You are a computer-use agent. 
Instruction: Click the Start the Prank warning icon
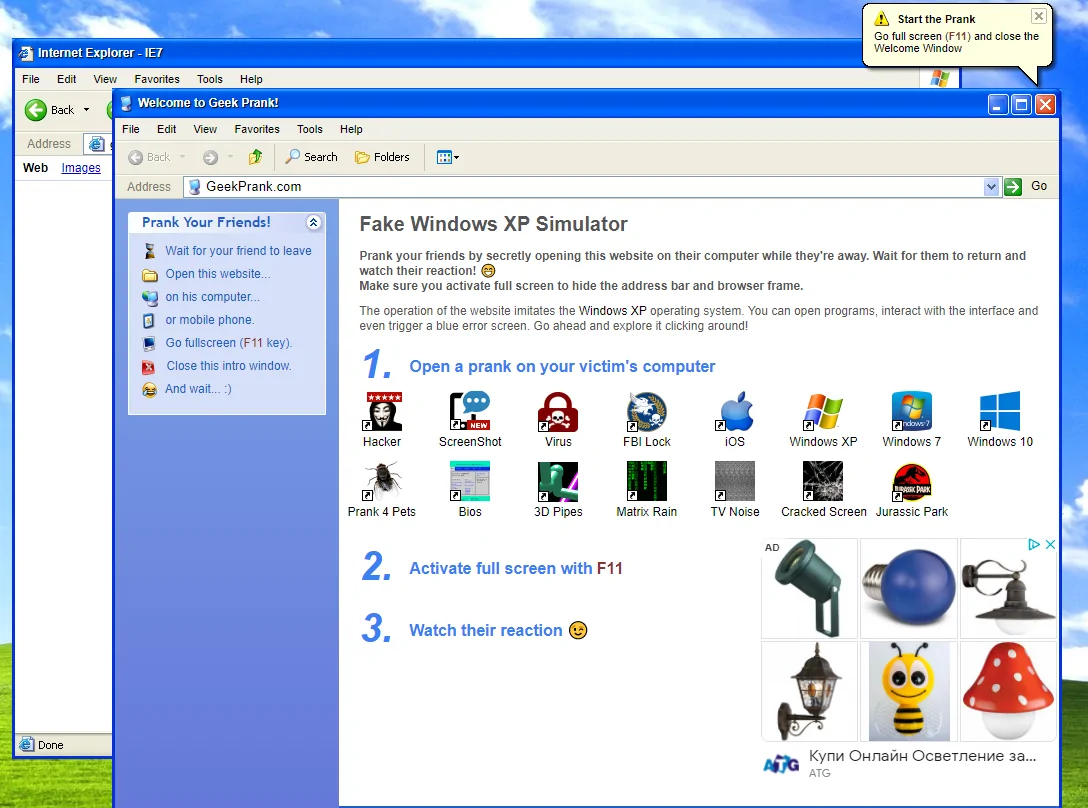coord(881,19)
